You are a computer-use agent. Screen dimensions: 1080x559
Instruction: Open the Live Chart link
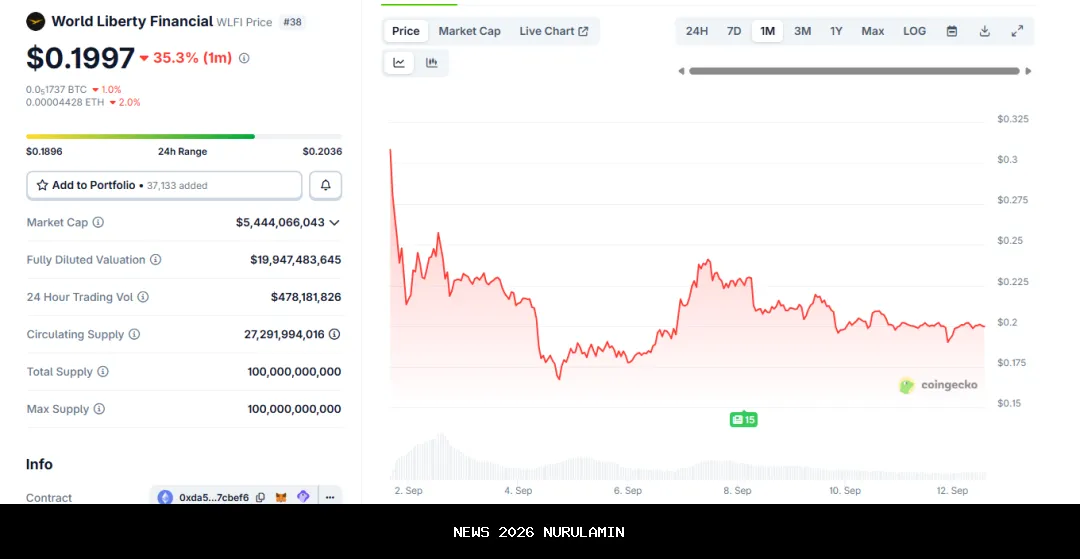point(553,31)
